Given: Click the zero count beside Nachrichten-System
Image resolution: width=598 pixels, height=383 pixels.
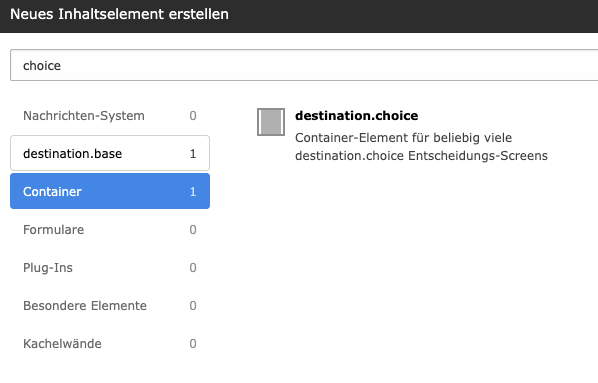Looking at the screenshot, I should (193, 116).
